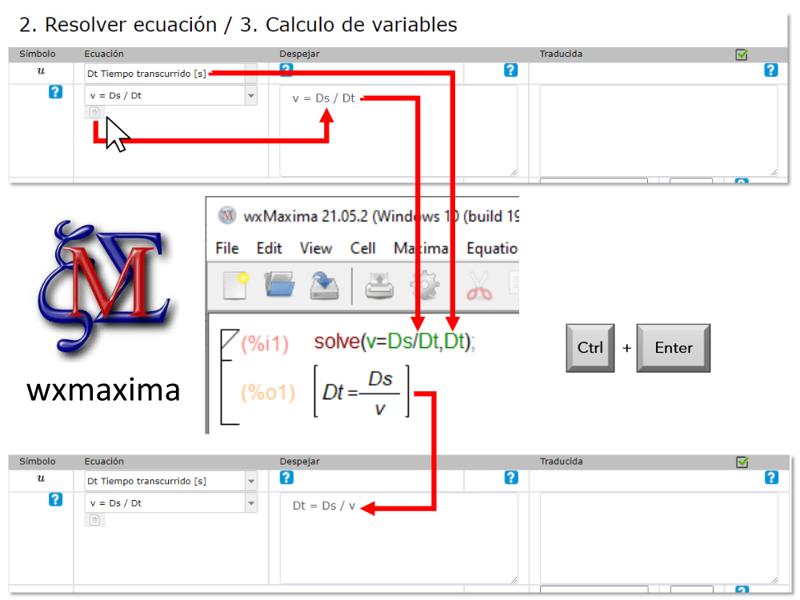Click the Despejar text area containing 'v = Ds / Dt'
The width and height of the screenshot is (800, 600).
click(398, 131)
